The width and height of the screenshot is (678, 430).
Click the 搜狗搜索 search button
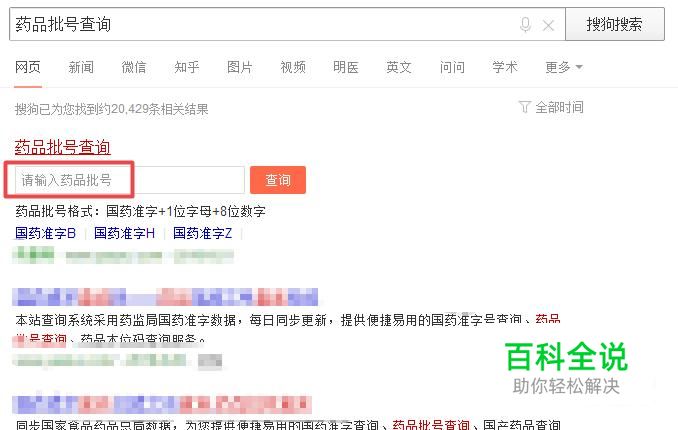pyautogui.click(x=614, y=24)
